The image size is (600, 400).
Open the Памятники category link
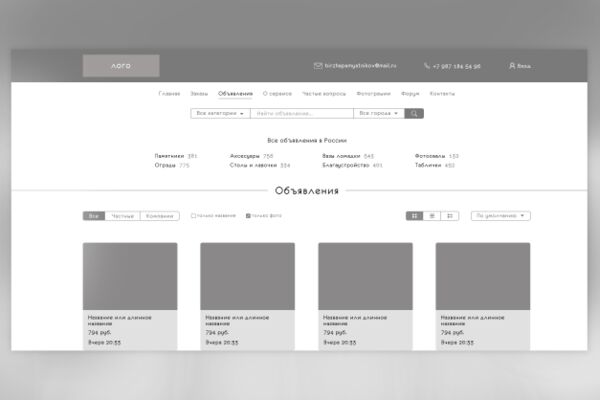169,156
